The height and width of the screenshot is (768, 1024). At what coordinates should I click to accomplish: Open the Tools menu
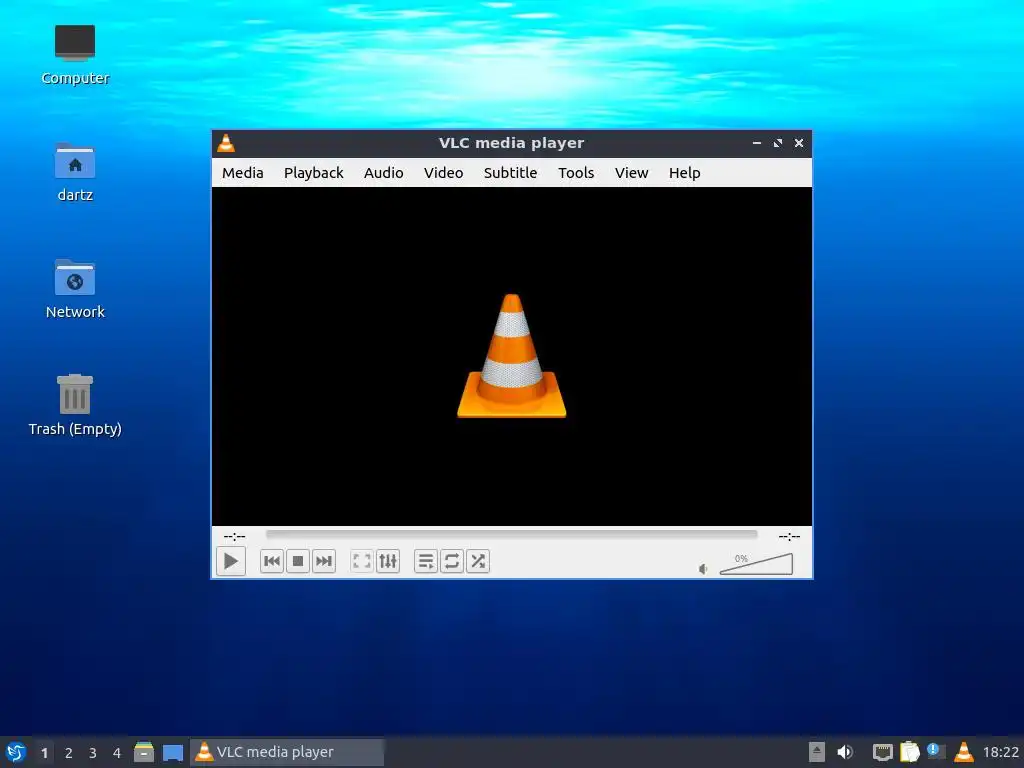tap(576, 173)
